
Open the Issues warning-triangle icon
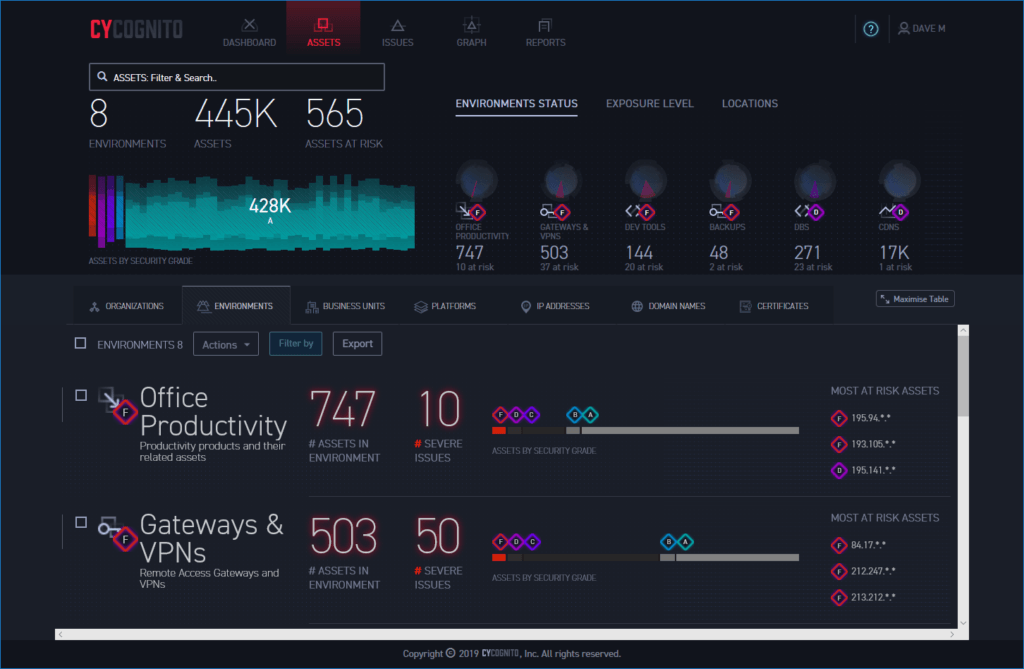tap(398, 25)
